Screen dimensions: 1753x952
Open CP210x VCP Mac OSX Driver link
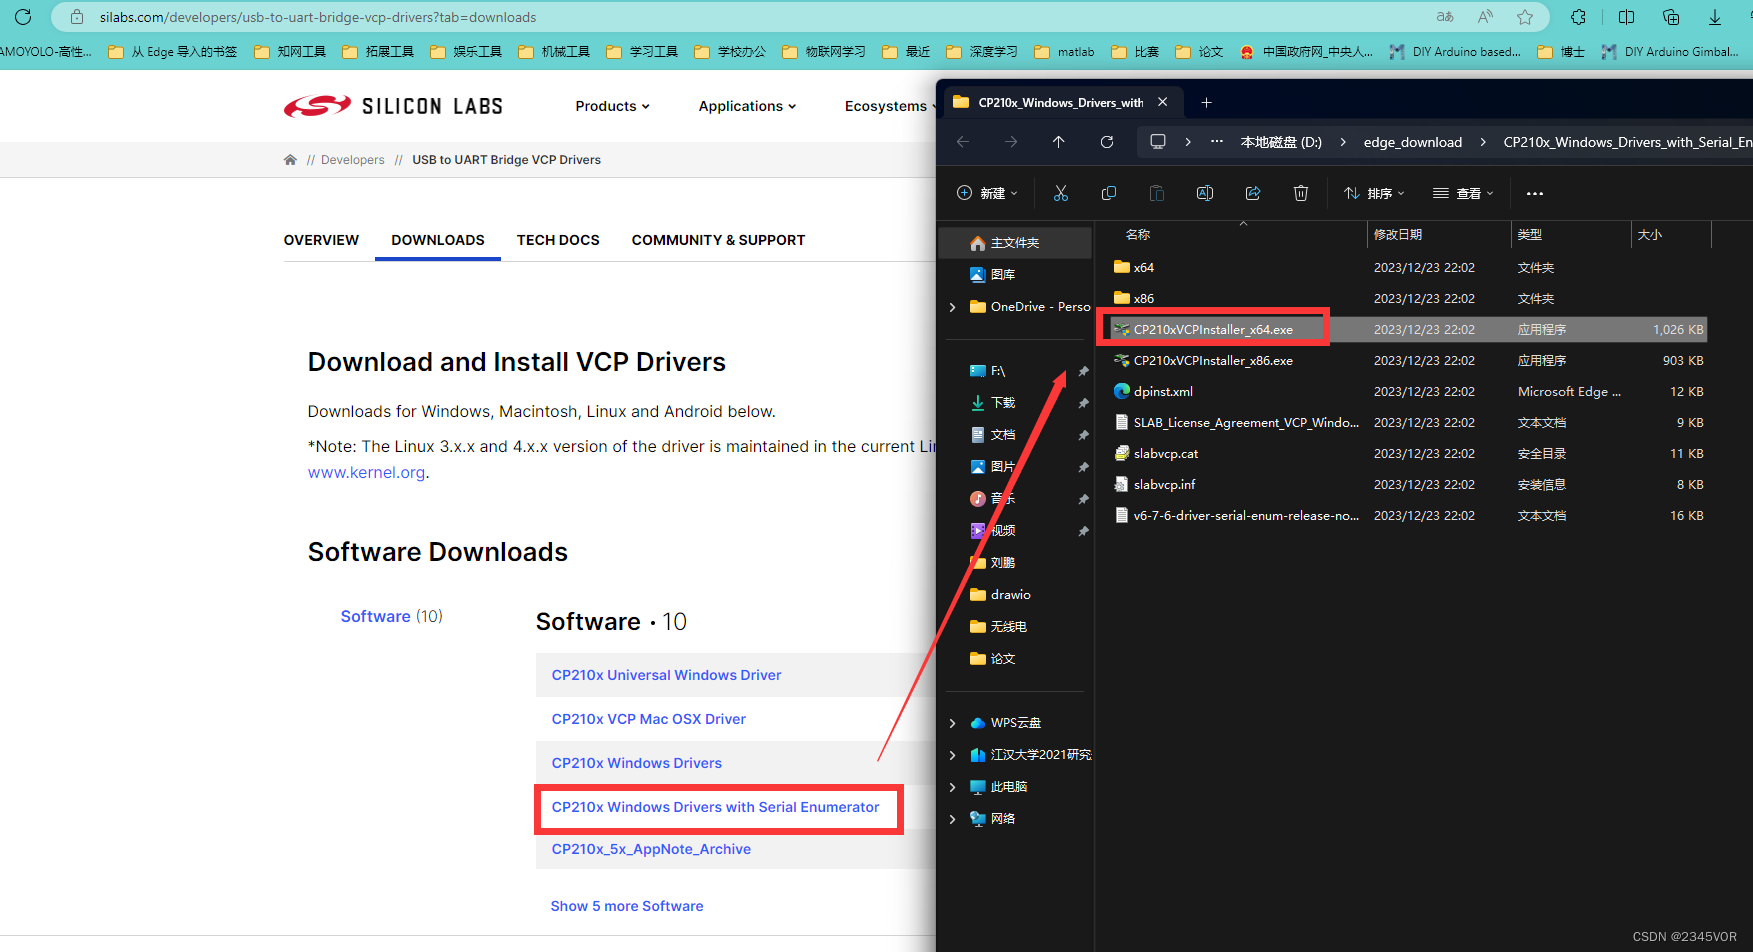[x=648, y=719]
